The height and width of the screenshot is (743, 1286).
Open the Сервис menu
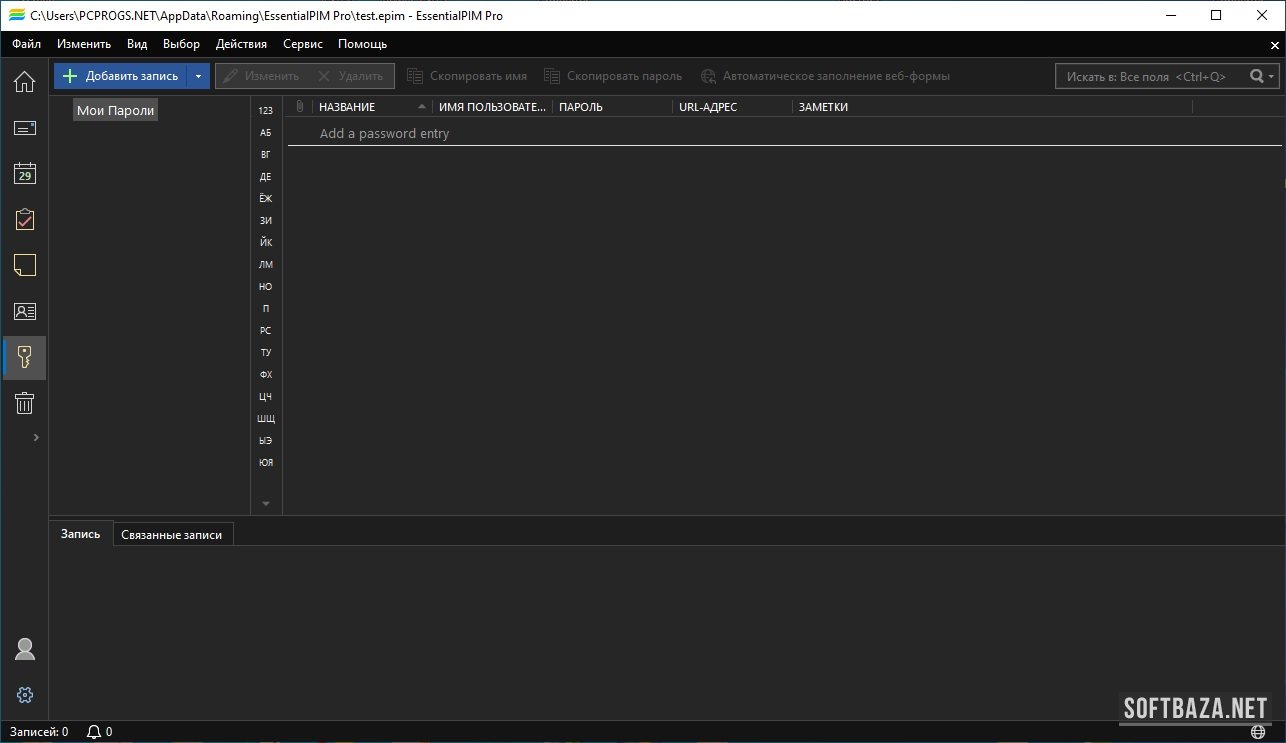click(x=302, y=44)
